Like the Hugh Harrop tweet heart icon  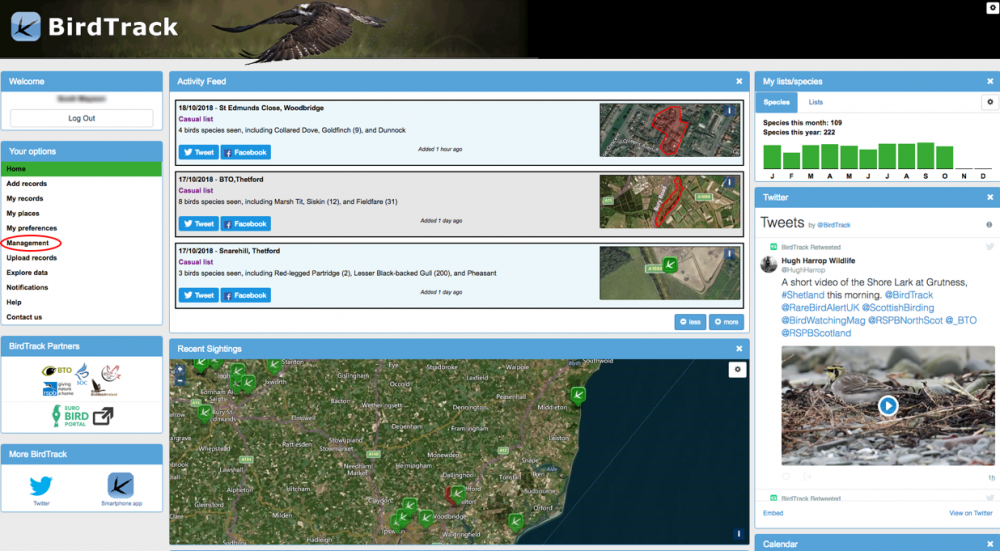point(788,478)
